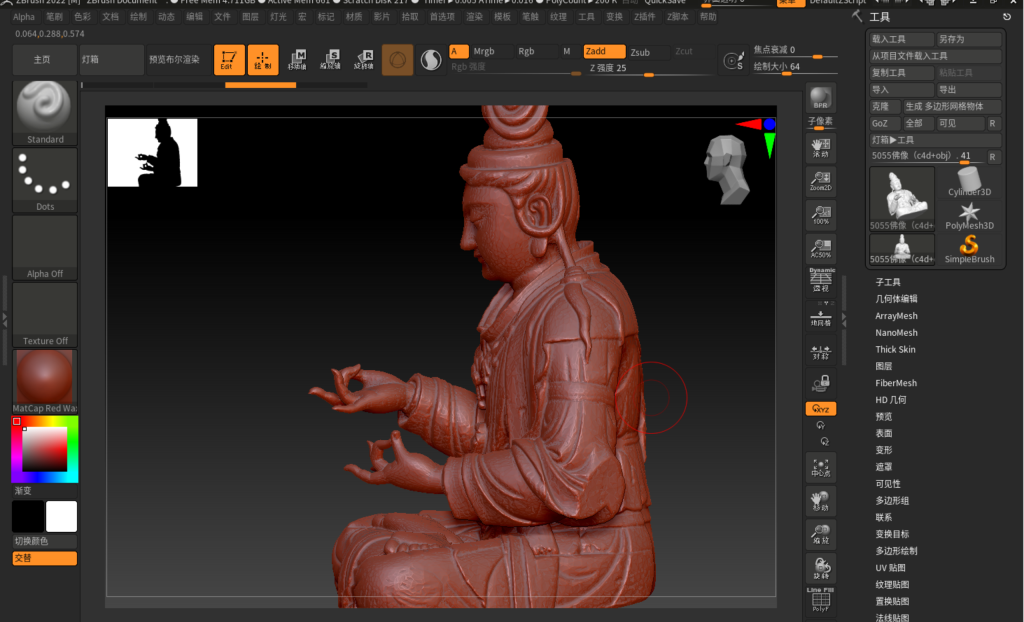
Task: Select the orange 绘制 Draw mode icon beside Edit
Action: (263, 59)
